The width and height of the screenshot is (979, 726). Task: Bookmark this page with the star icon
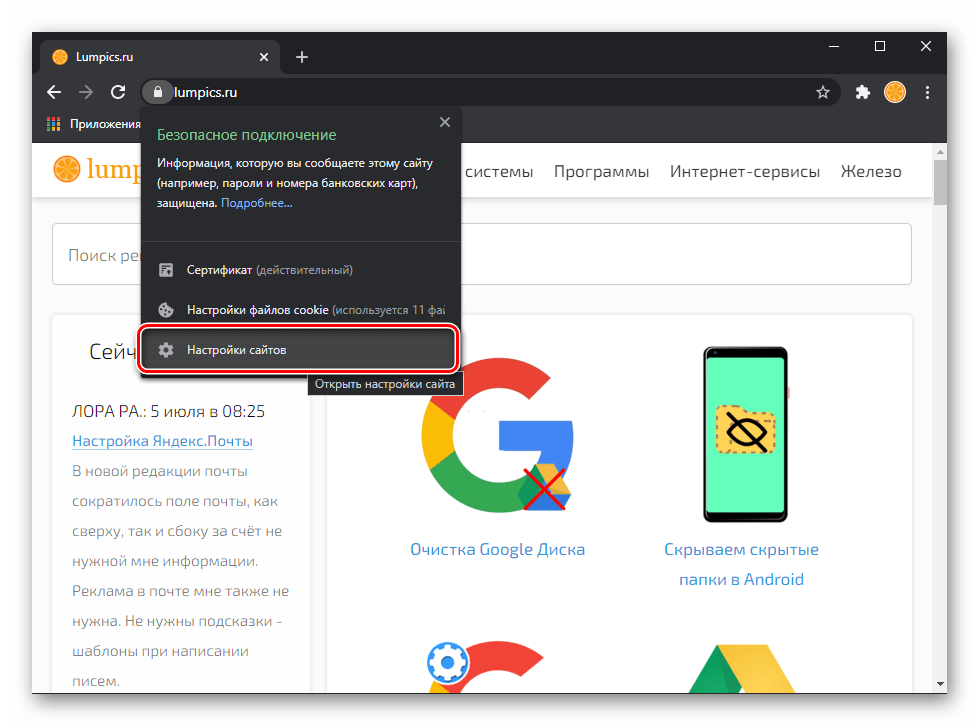[823, 92]
